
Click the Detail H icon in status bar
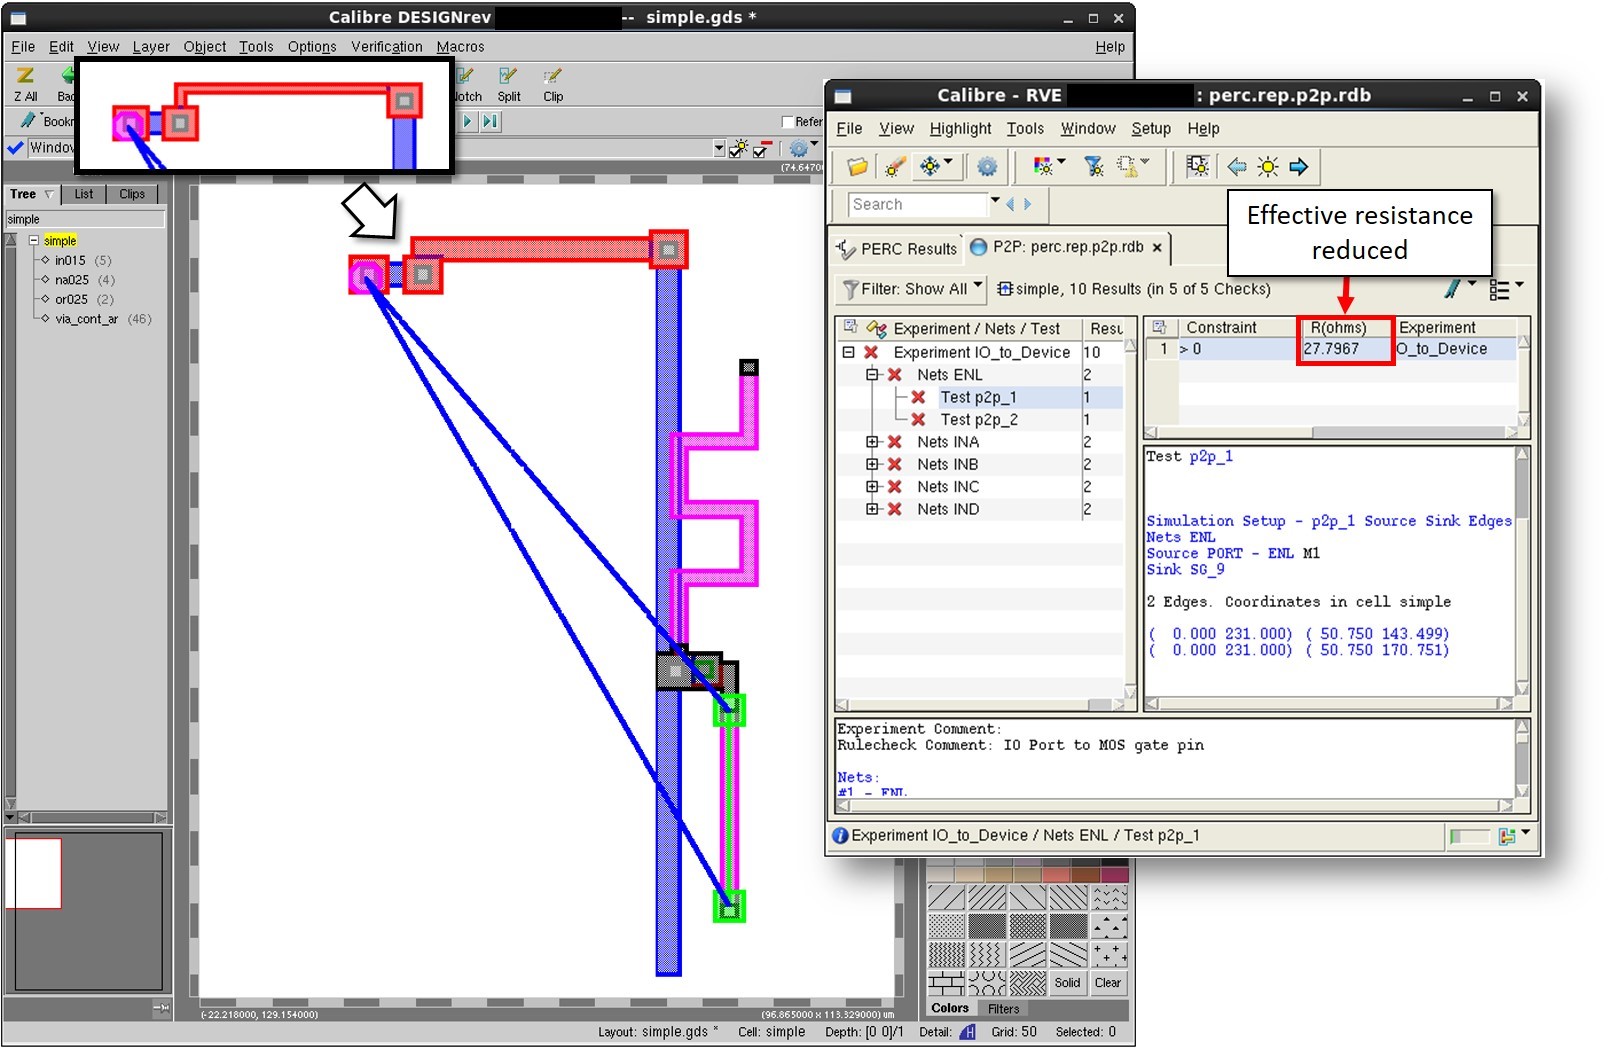pyautogui.click(x=967, y=1032)
